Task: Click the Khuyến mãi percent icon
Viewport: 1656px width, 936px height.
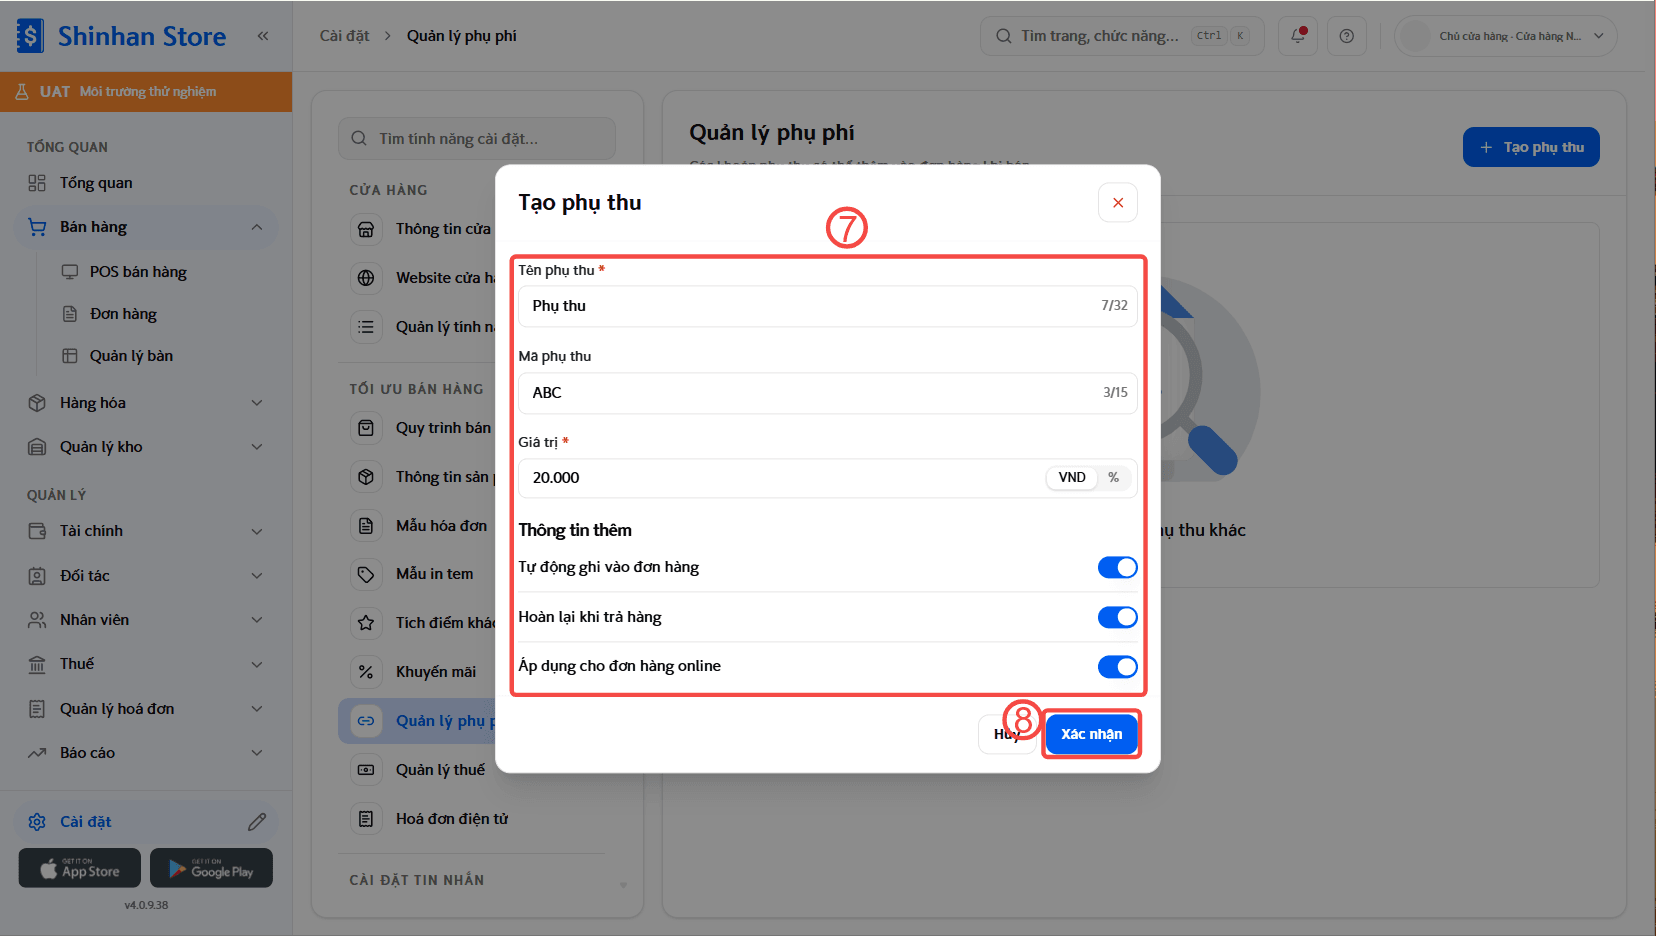Action: tap(366, 672)
